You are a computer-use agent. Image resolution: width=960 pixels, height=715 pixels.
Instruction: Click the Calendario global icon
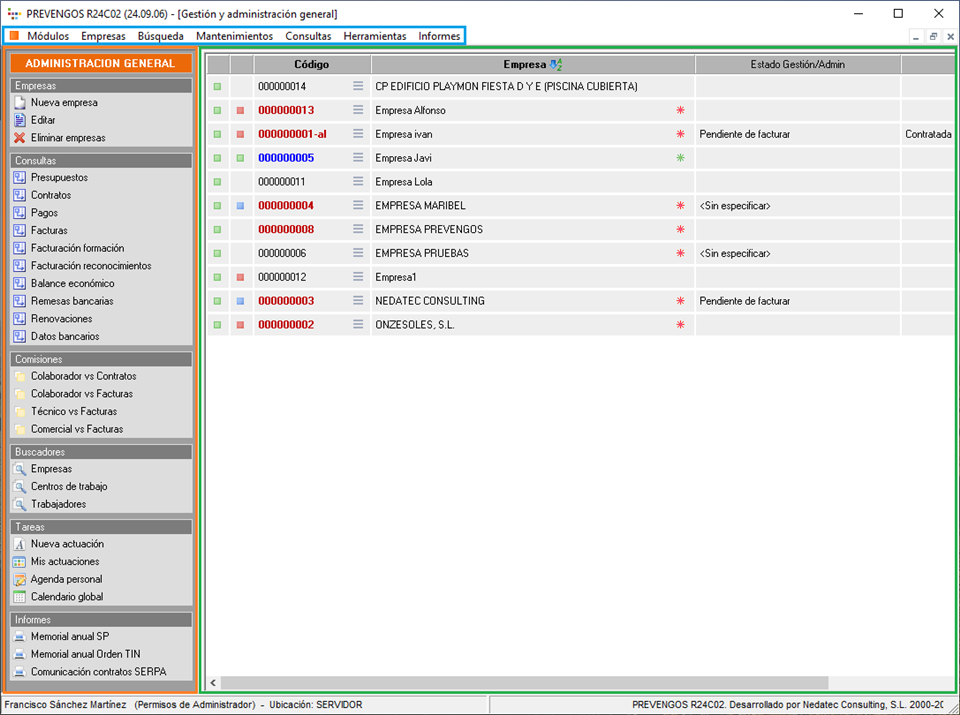[x=19, y=597]
